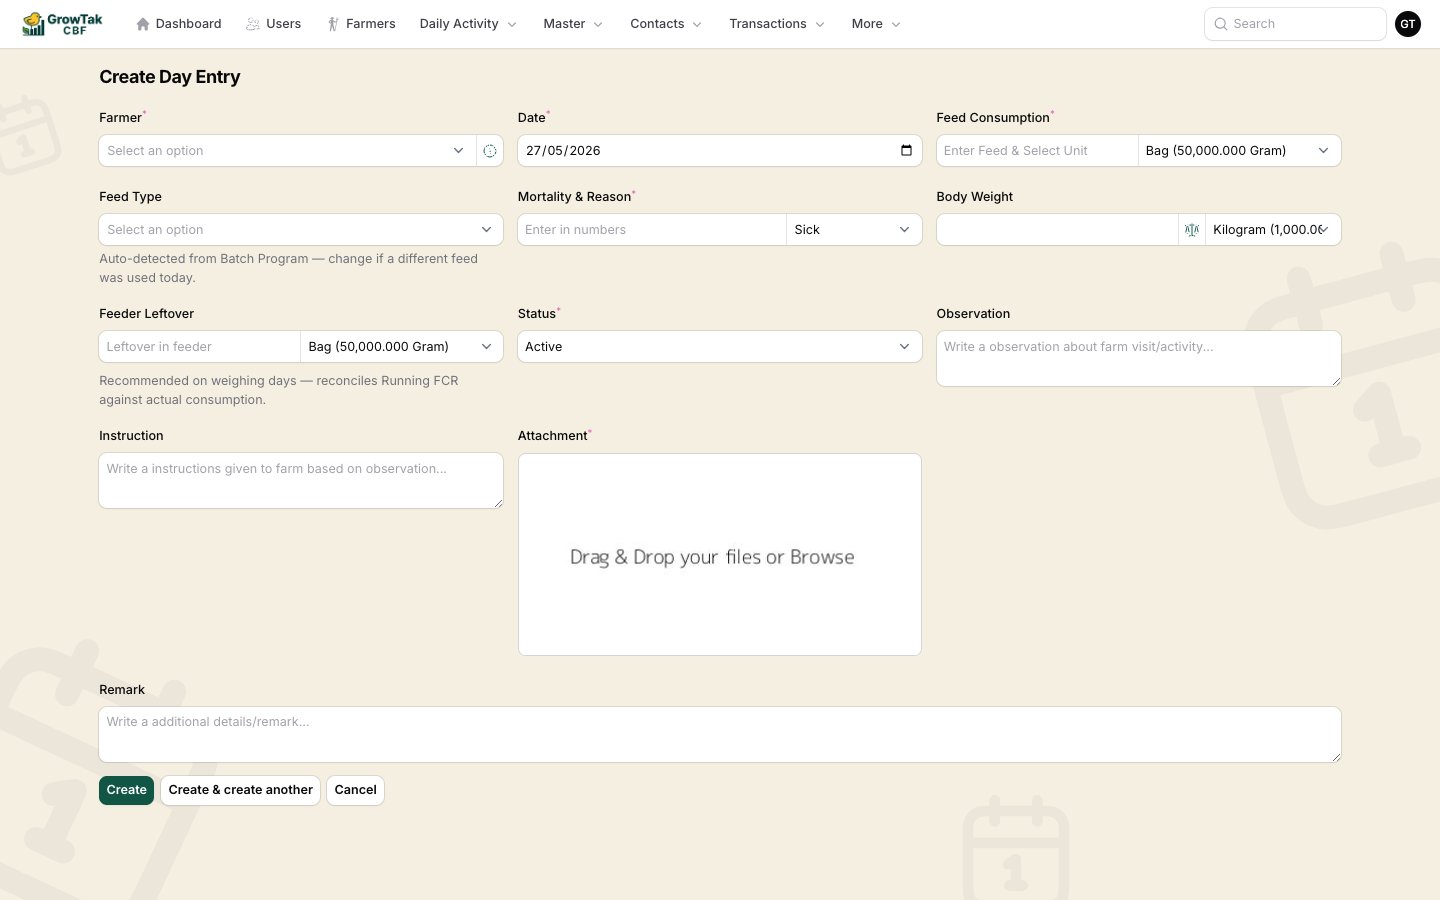Click into the Remark textarea
Screen dimensions: 1440x900
[x=720, y=735]
